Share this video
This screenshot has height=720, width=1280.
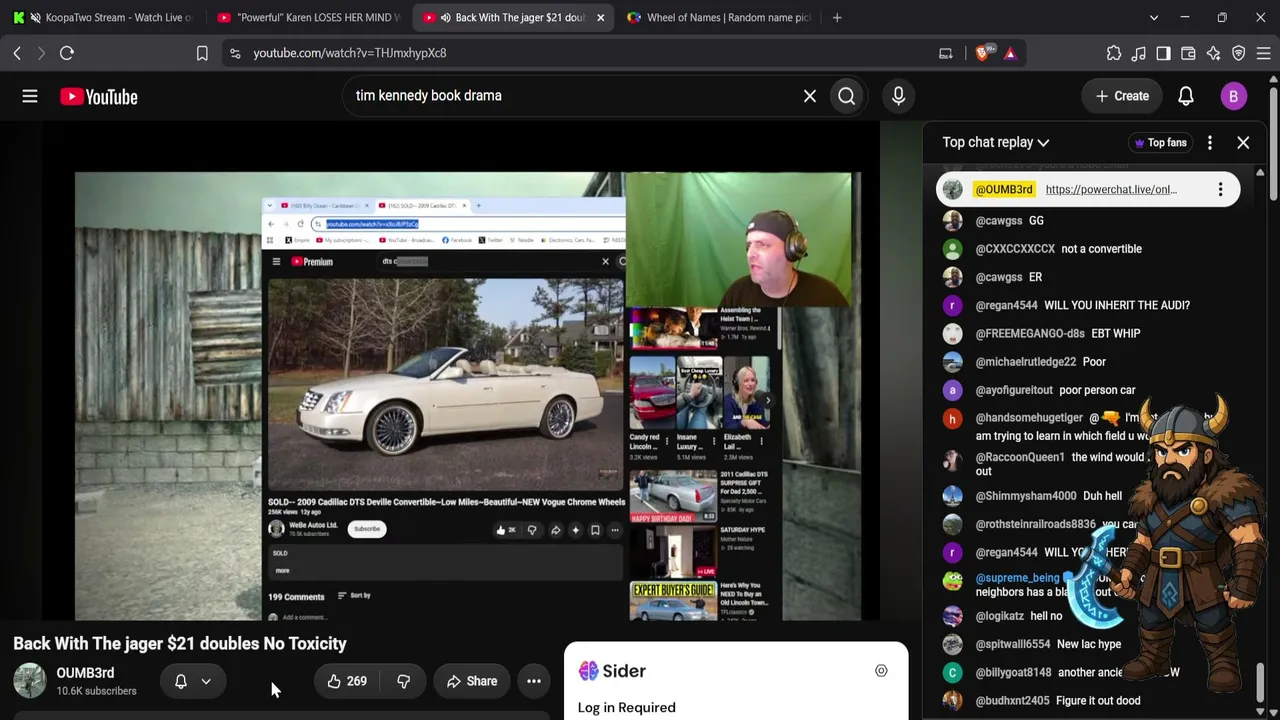[472, 681]
